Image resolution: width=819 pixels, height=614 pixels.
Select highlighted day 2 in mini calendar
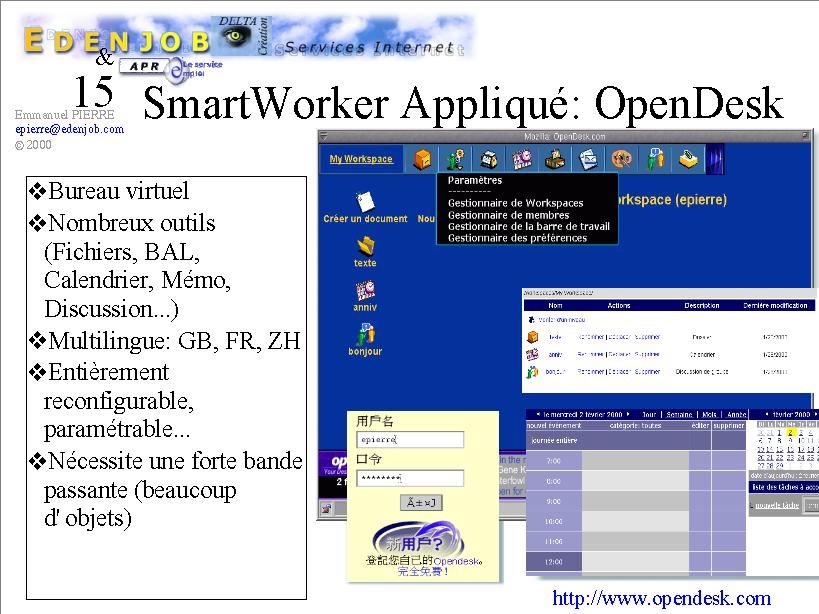coord(790,433)
